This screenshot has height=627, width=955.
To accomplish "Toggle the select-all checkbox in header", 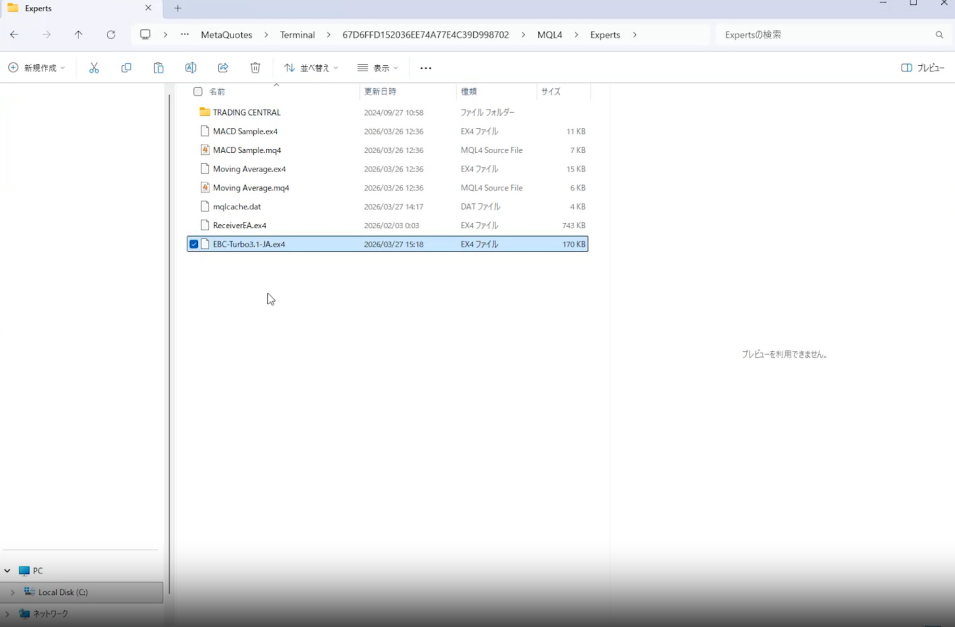I will click(x=198, y=91).
